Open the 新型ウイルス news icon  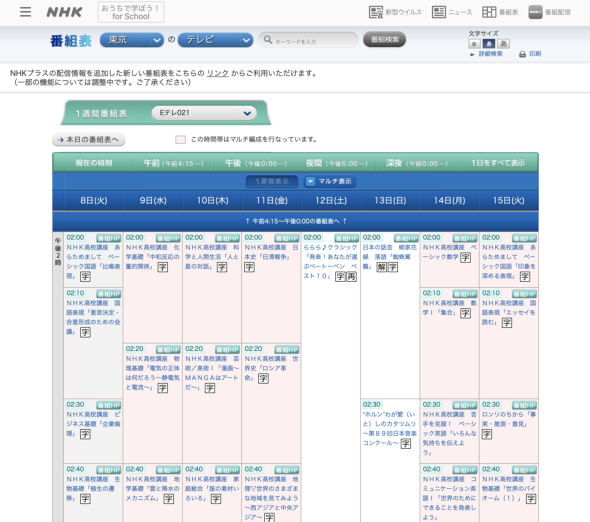(376, 12)
